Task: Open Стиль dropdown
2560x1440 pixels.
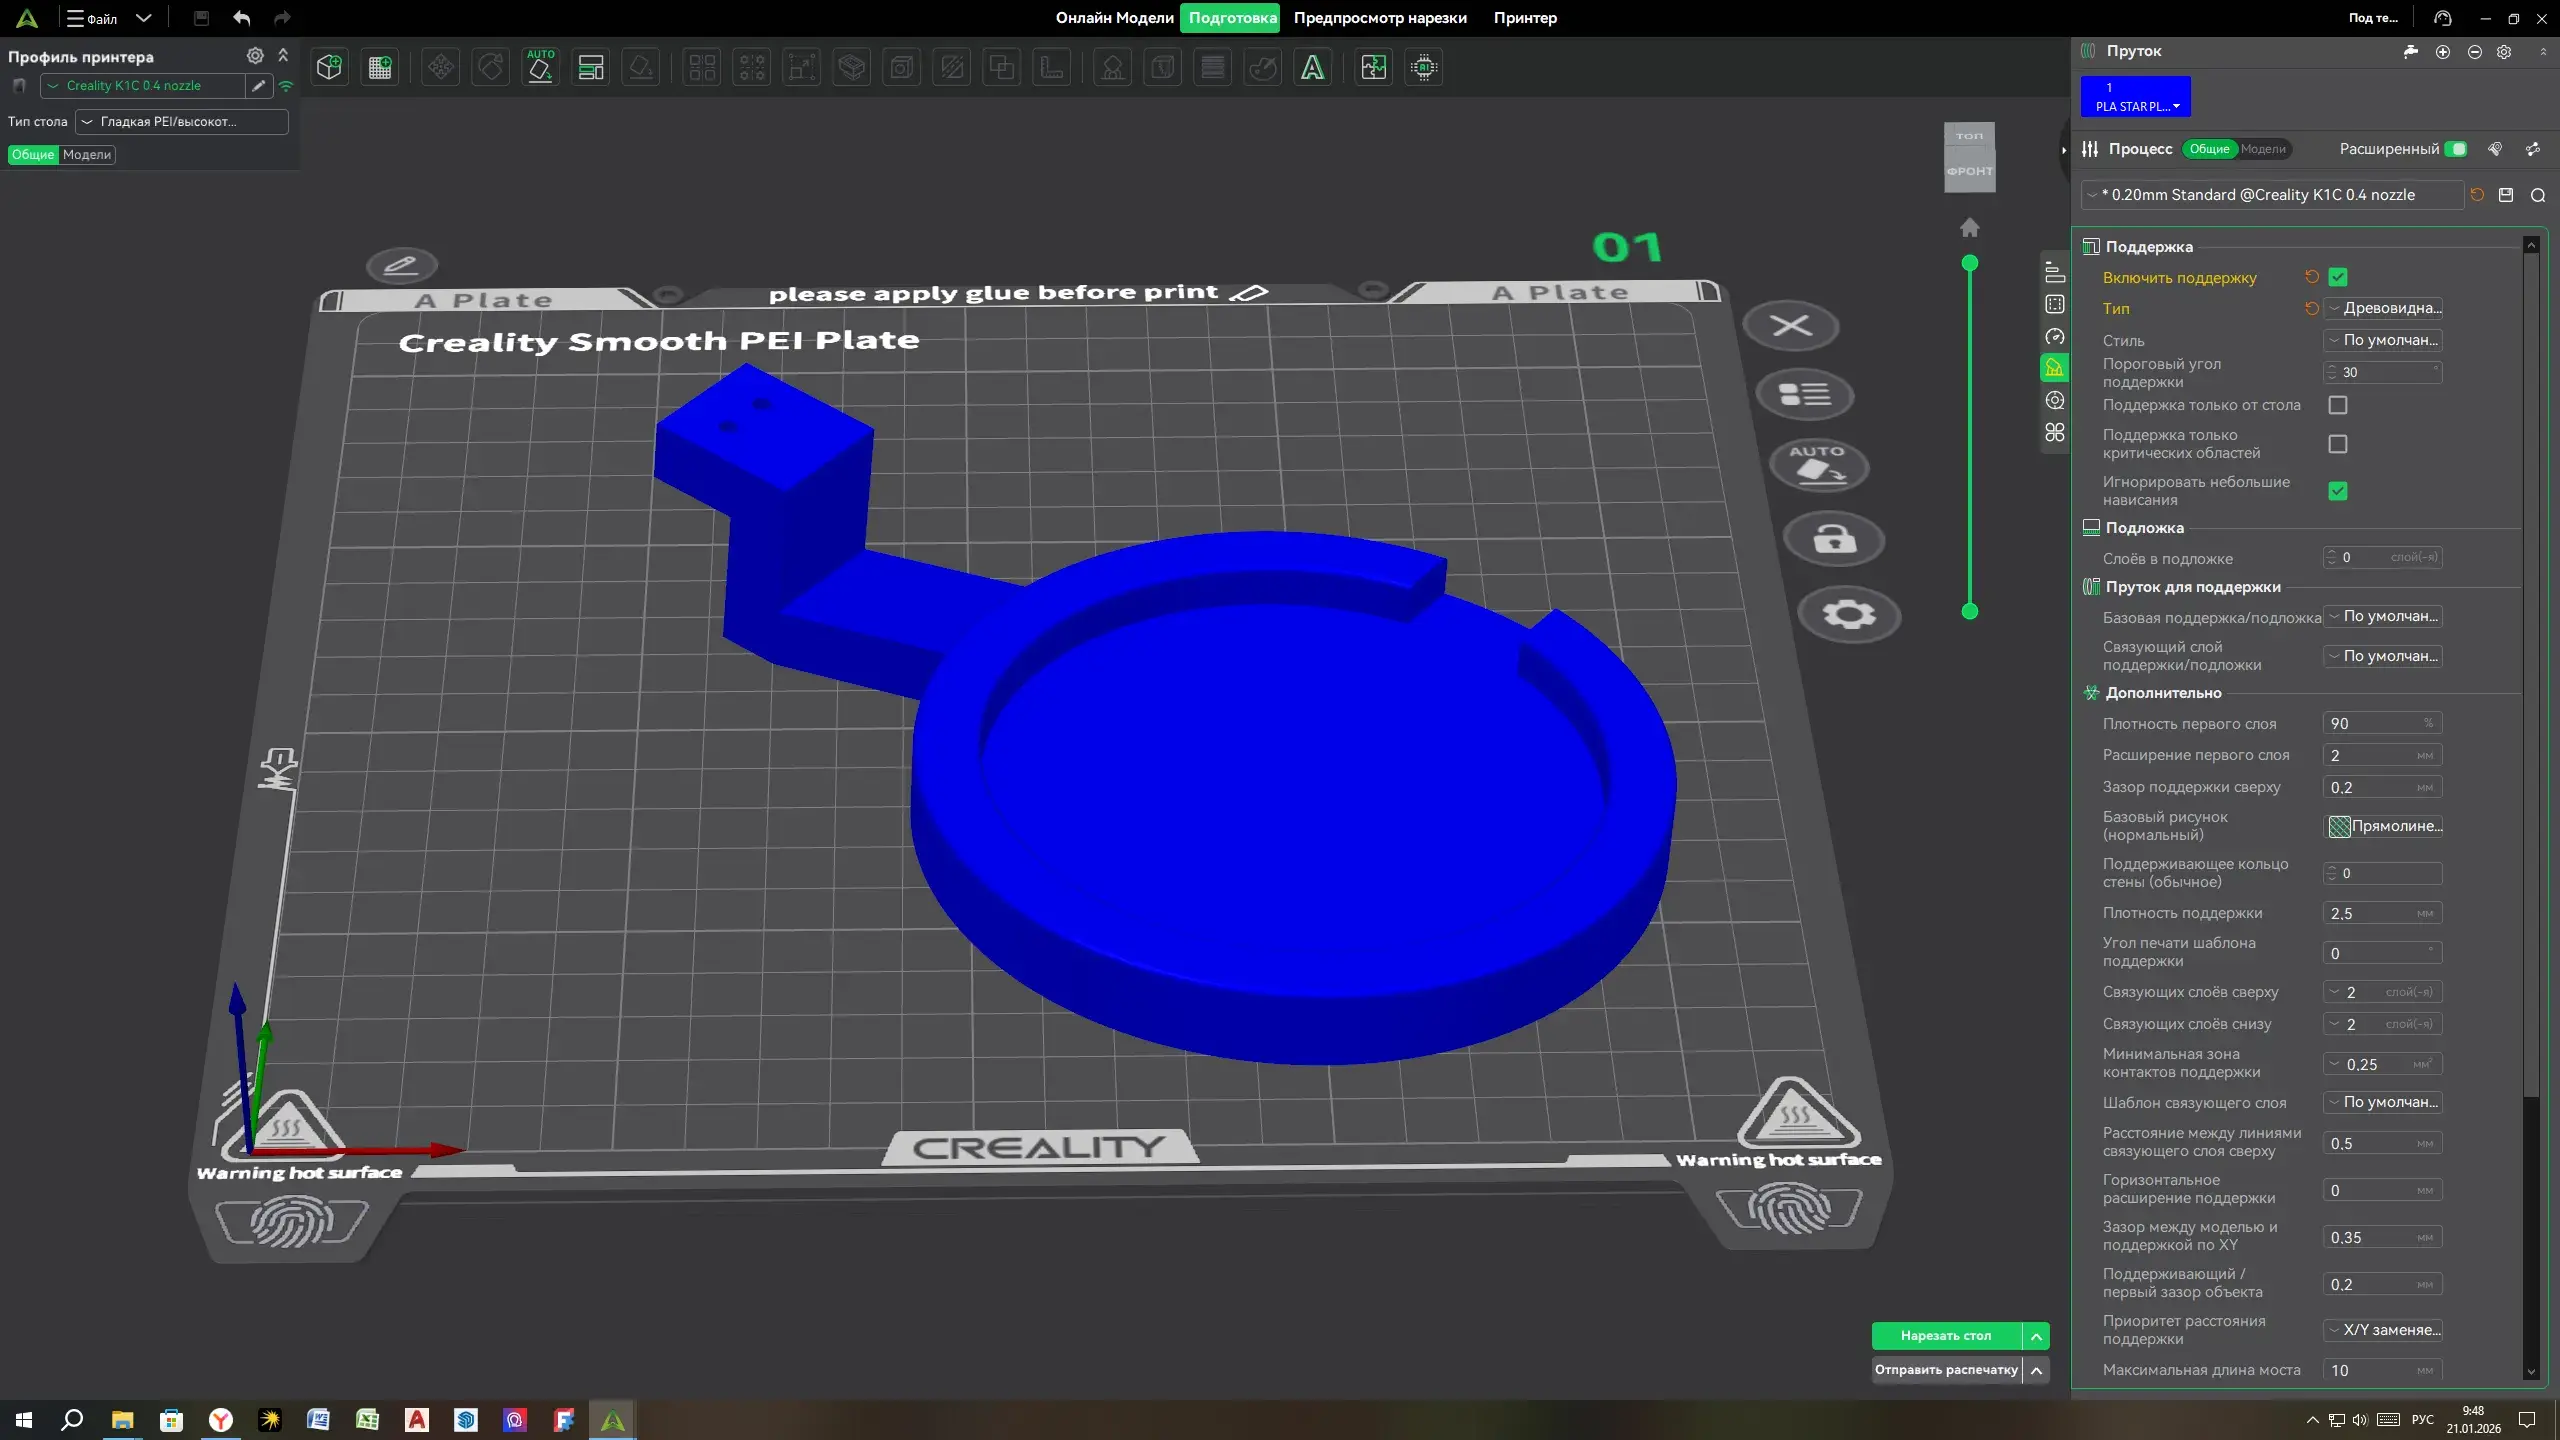Action: (x=2383, y=340)
